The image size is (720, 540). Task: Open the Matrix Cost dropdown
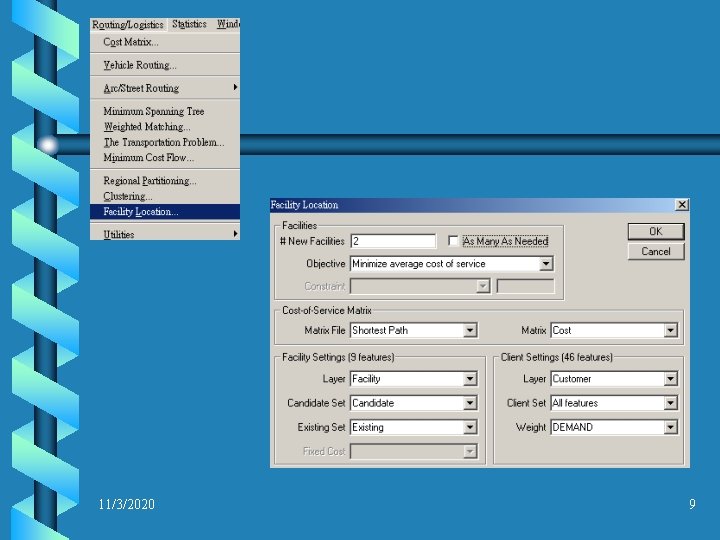(614, 330)
